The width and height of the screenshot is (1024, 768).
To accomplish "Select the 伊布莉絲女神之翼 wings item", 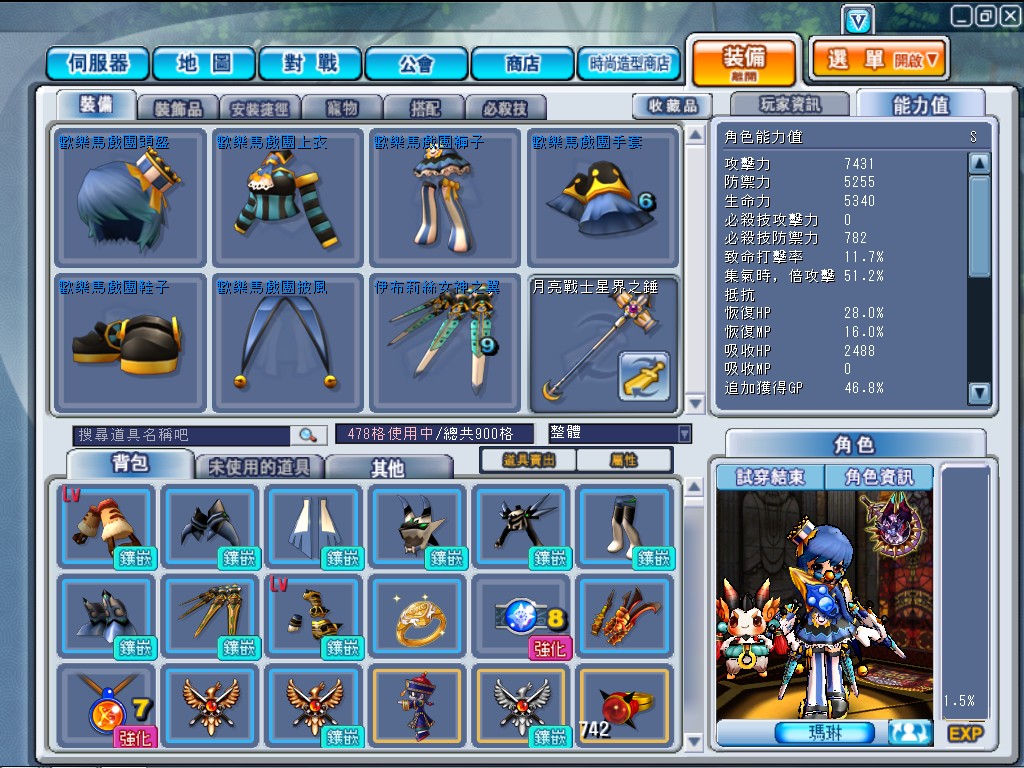I will tap(445, 344).
